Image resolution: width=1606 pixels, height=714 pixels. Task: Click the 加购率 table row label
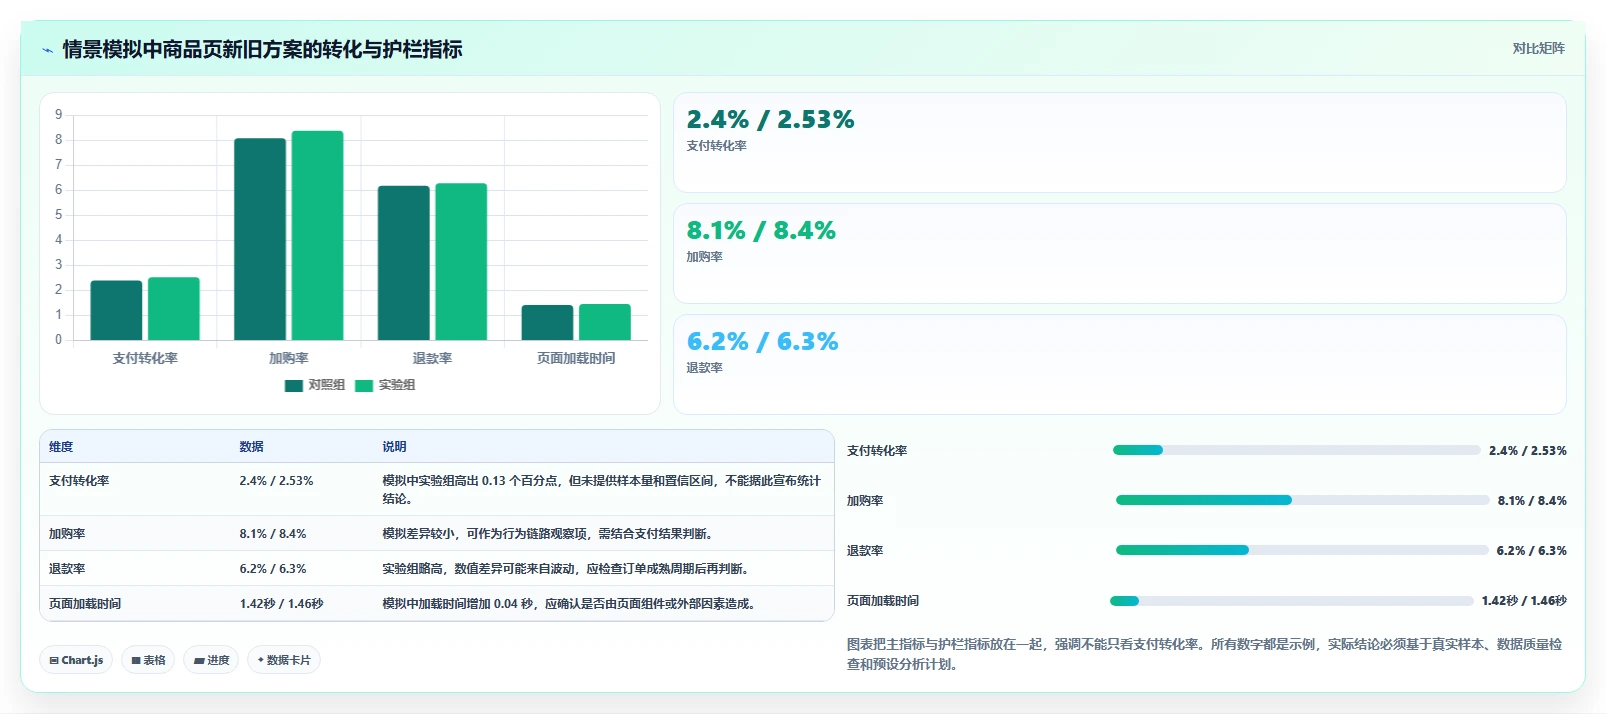click(67, 534)
